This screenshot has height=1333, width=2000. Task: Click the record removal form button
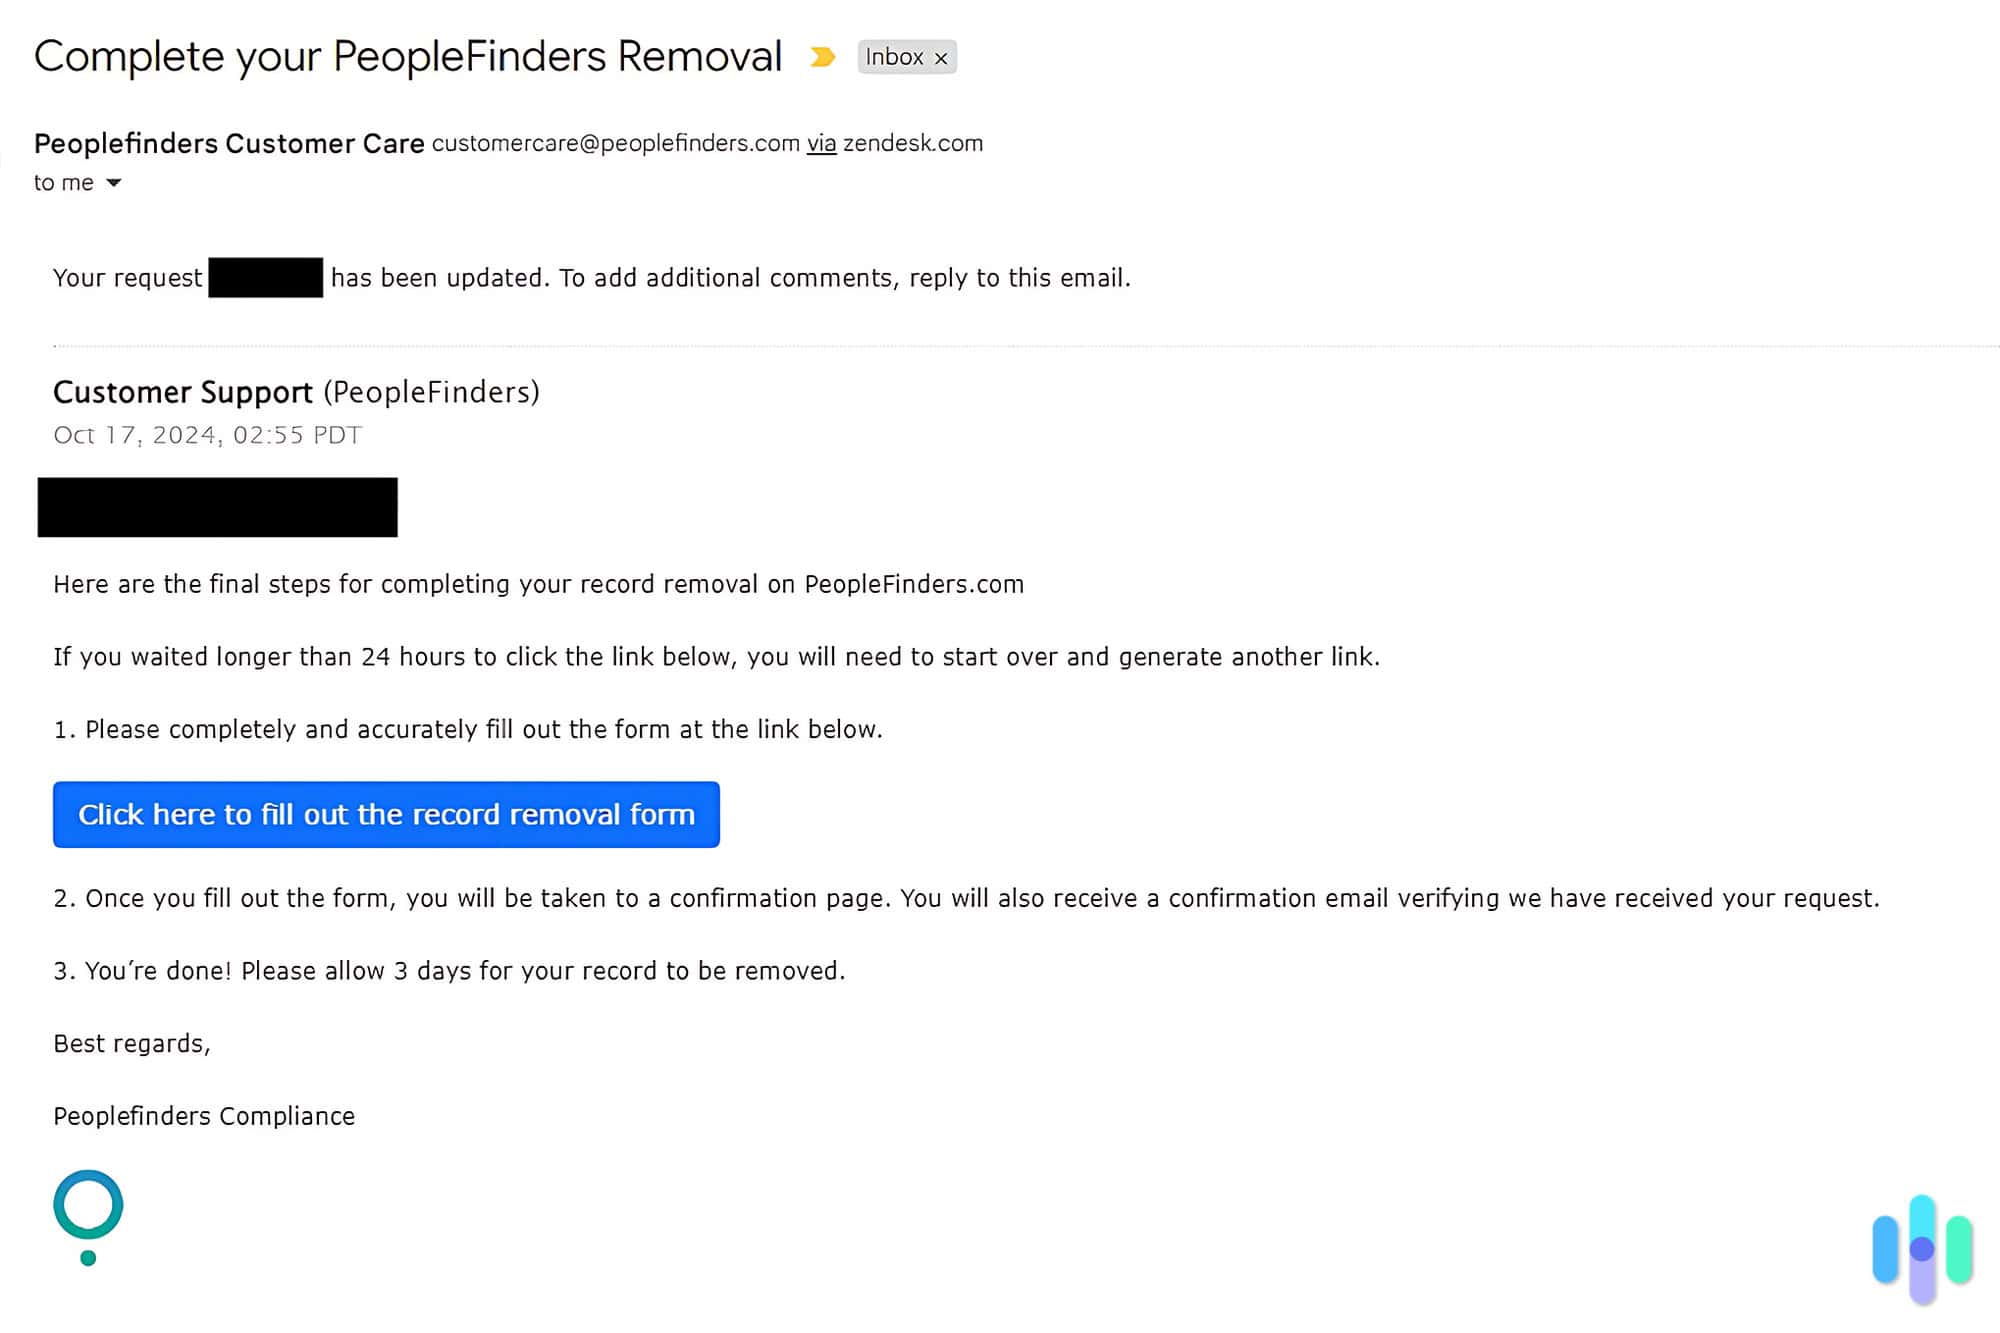(x=387, y=814)
